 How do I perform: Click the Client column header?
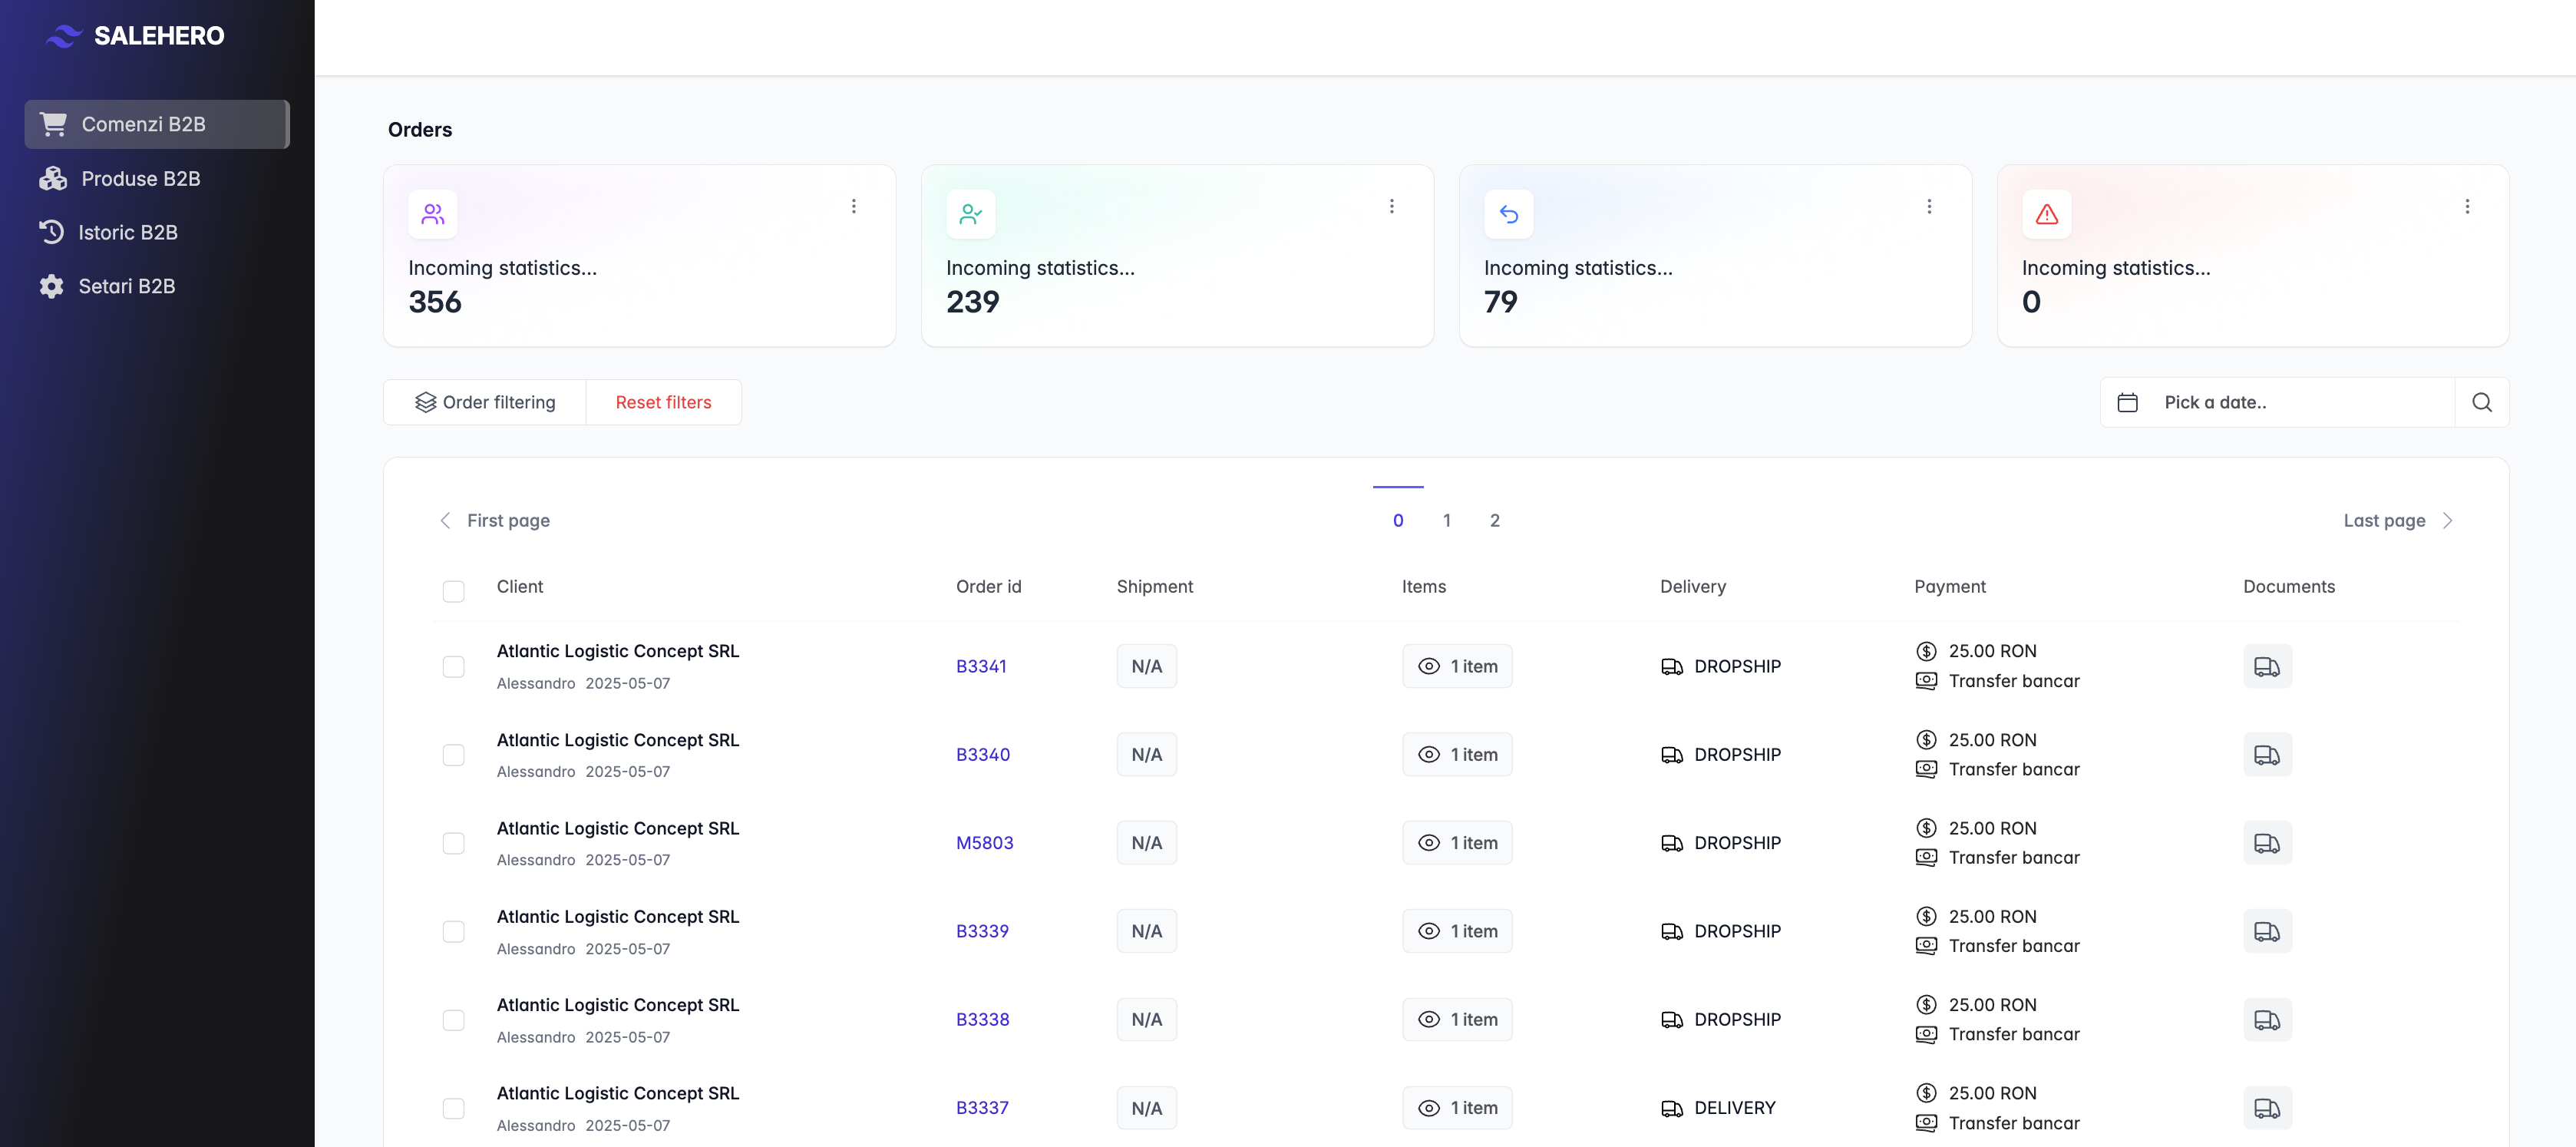tap(520, 587)
